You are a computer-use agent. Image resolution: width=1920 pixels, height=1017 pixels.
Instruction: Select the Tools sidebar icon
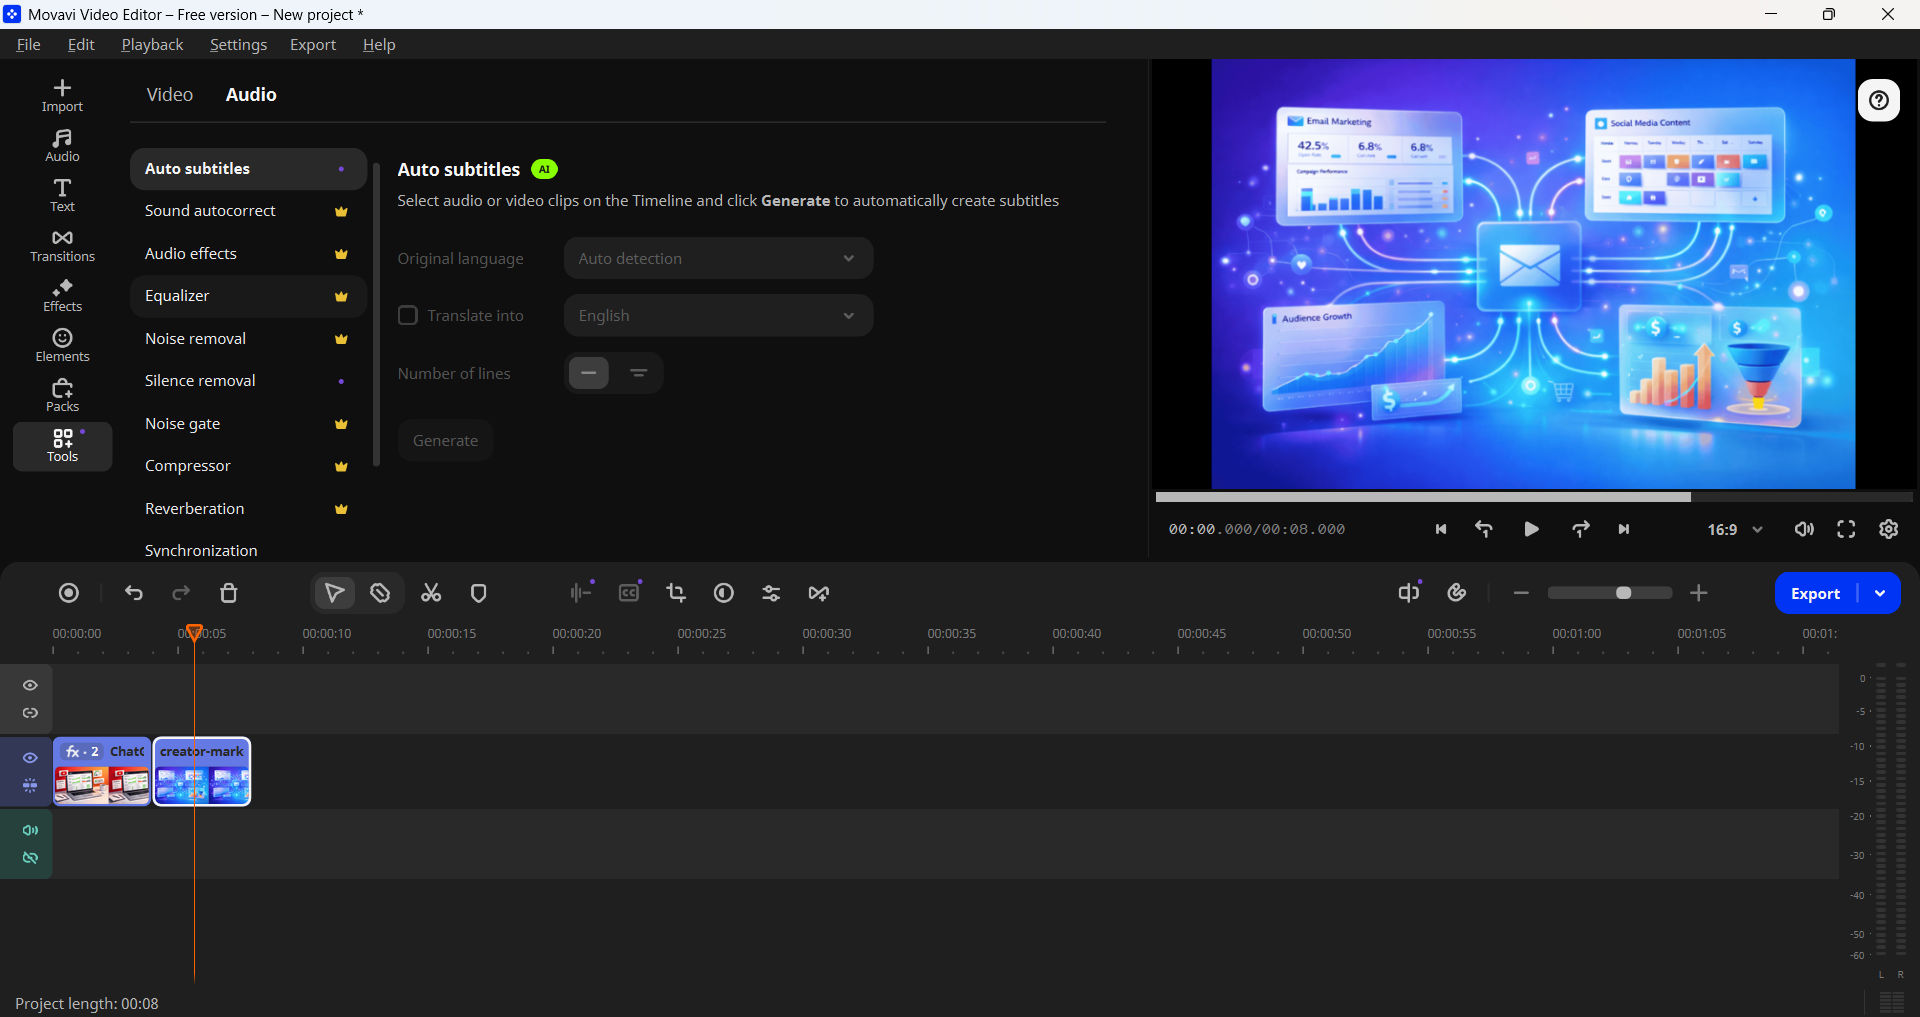62,446
